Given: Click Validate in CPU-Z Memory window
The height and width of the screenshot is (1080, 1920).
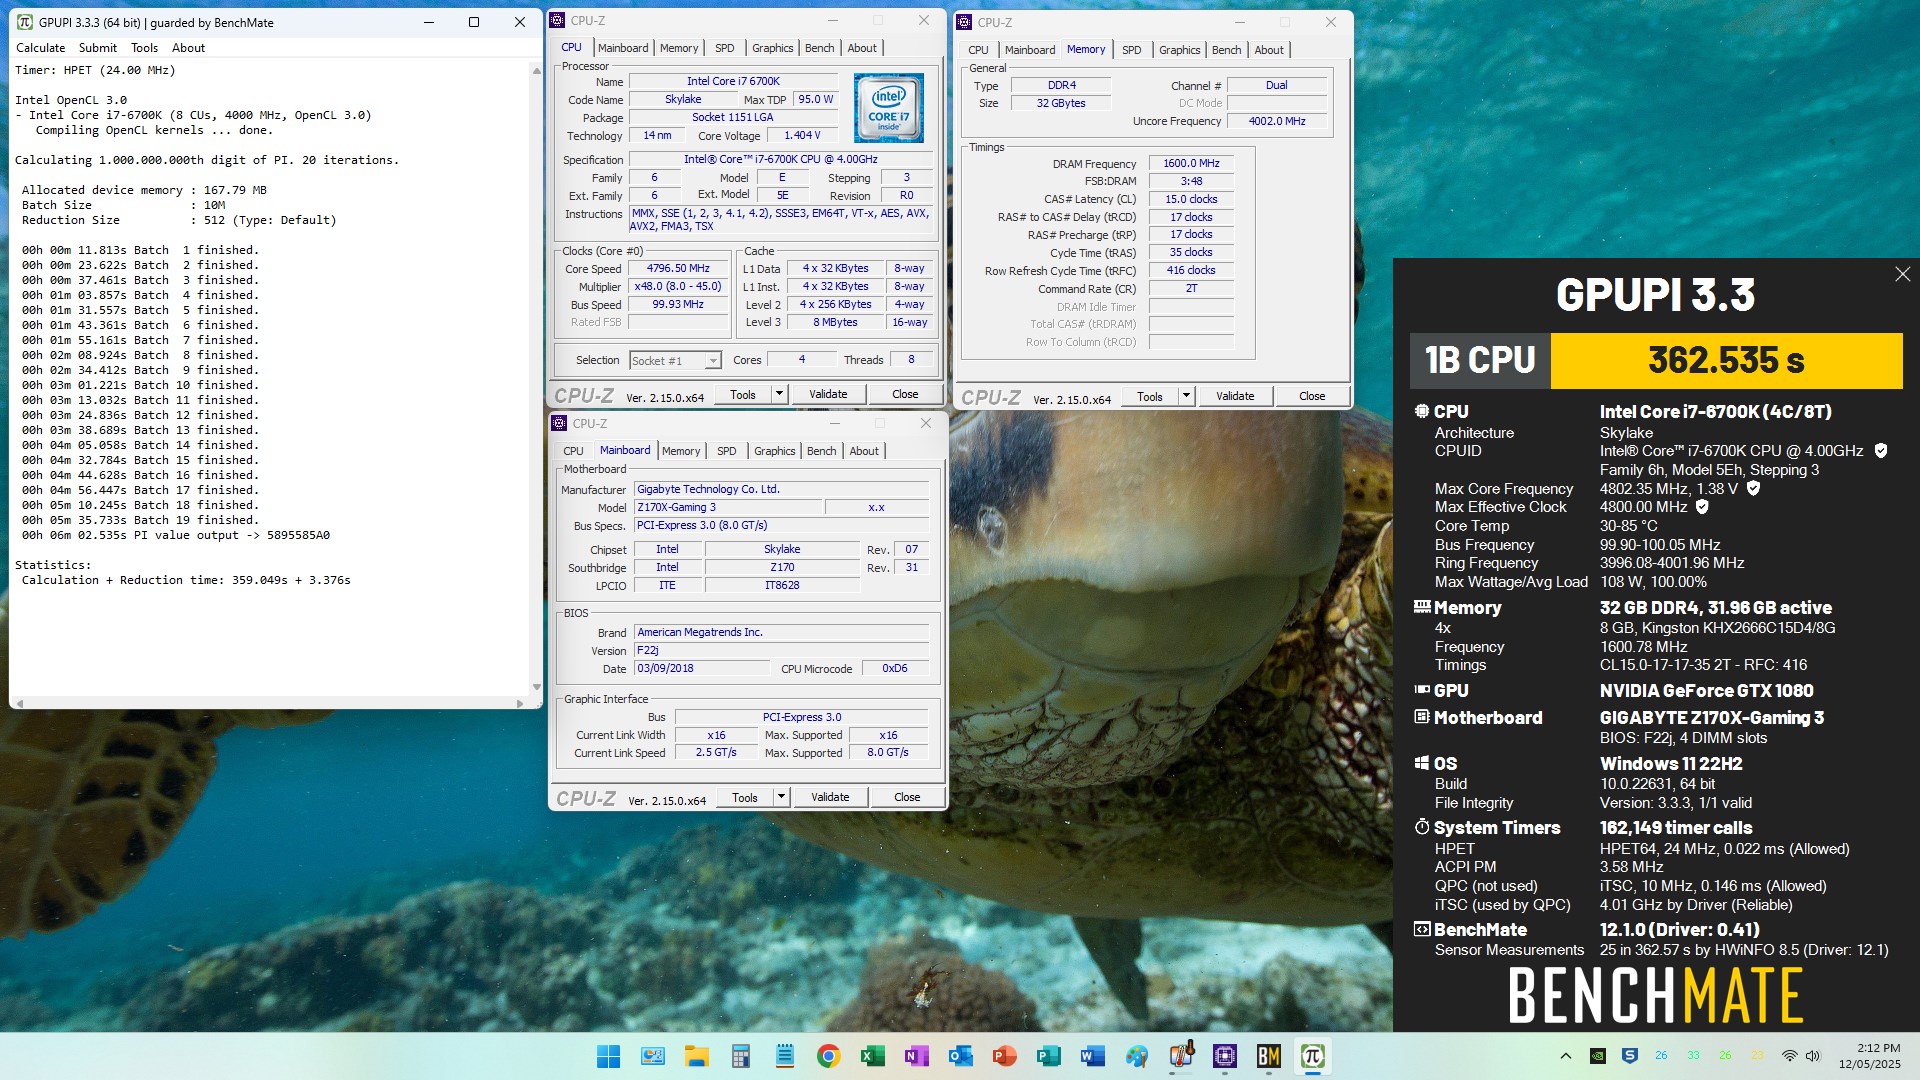Looking at the screenshot, I should 1235,396.
